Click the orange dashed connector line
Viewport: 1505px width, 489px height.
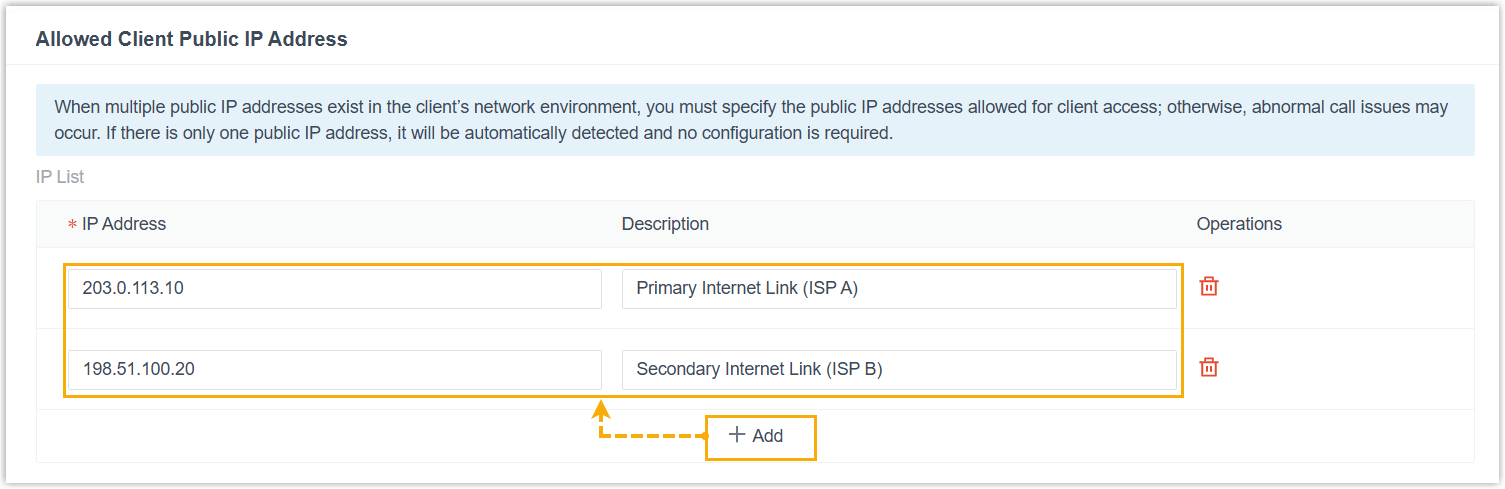(x=655, y=436)
